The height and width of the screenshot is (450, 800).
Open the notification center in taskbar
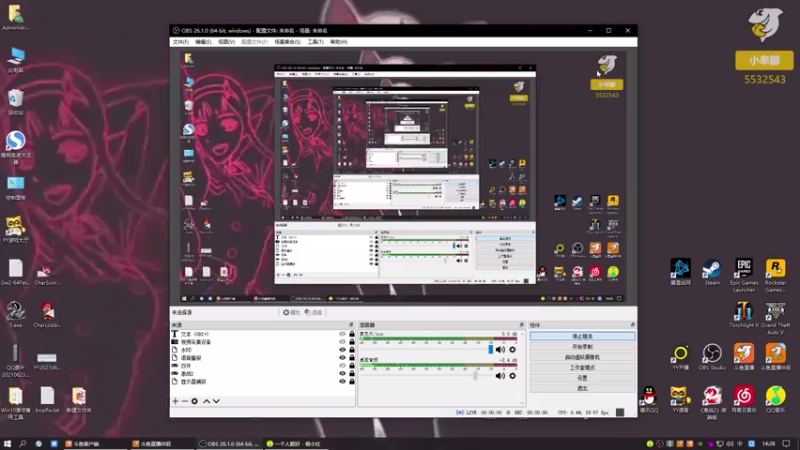coord(787,443)
